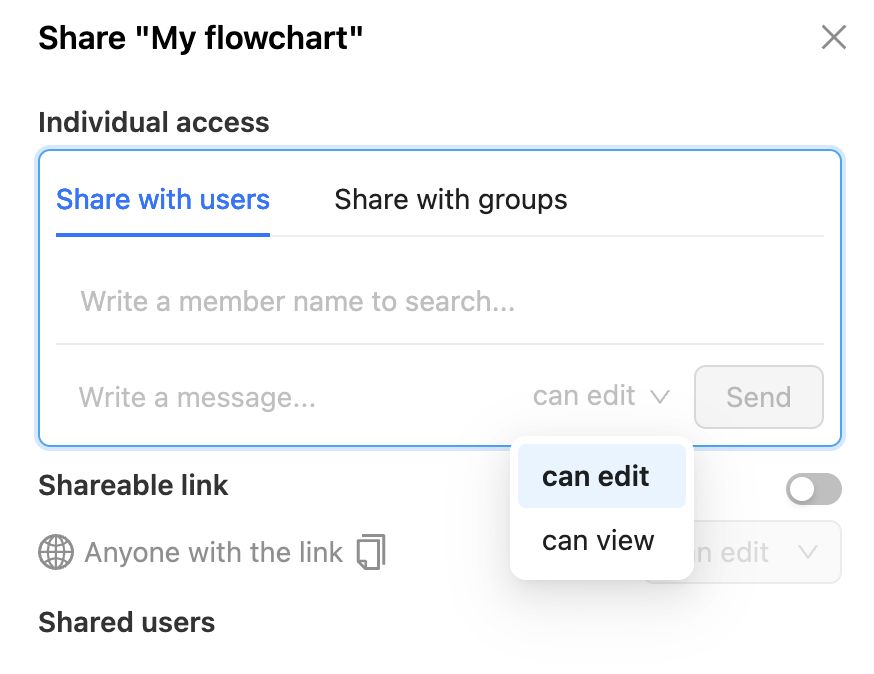Click the chevron in the link permission box

[808, 552]
